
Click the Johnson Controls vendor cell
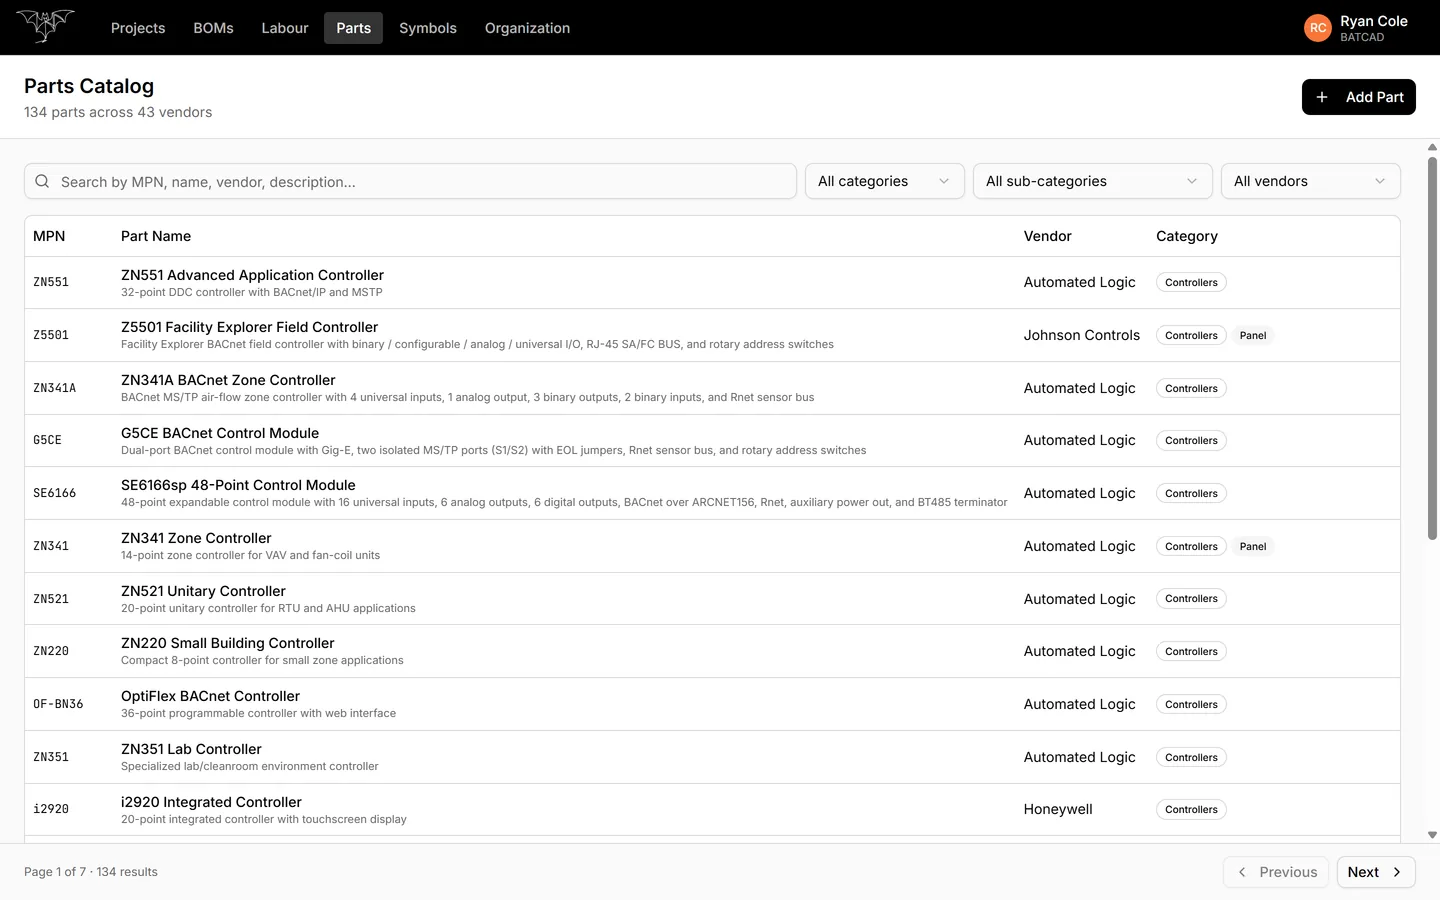(1081, 335)
